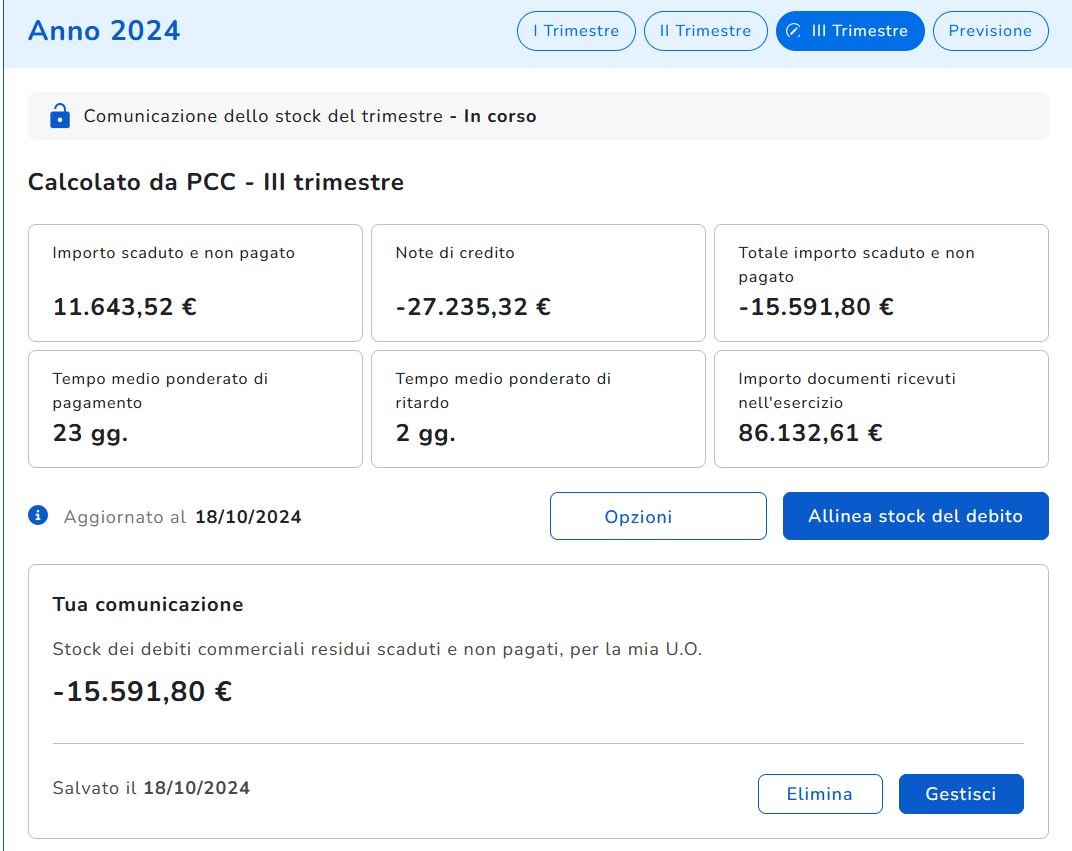Click the stock amount under Tua comunicazione
Screen dimensions: 1072x851
click(x=142, y=691)
